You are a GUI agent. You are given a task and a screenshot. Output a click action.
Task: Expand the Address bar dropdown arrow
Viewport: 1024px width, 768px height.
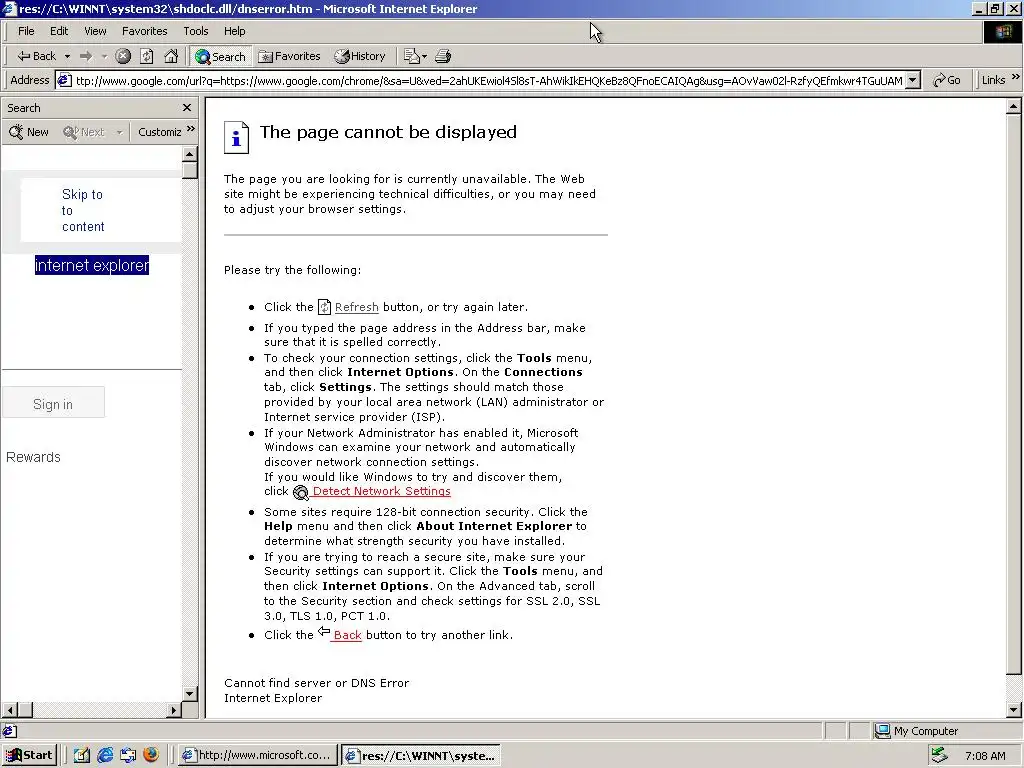(913, 80)
